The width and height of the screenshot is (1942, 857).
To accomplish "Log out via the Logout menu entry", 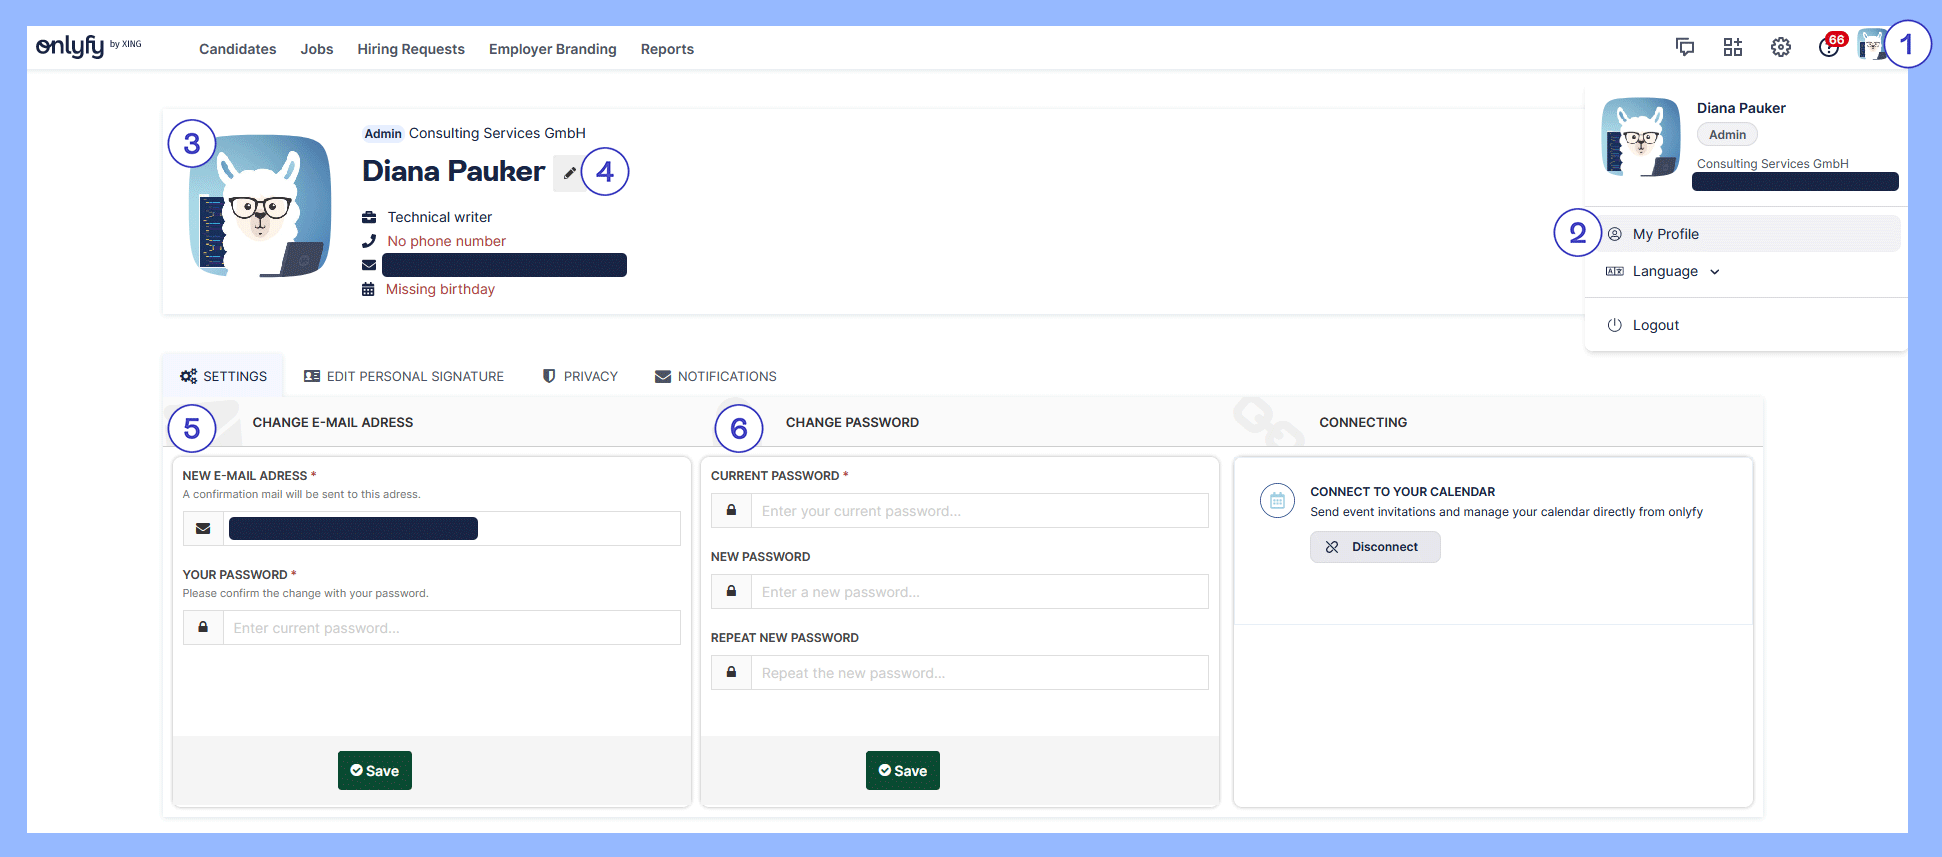I will pos(1655,325).
